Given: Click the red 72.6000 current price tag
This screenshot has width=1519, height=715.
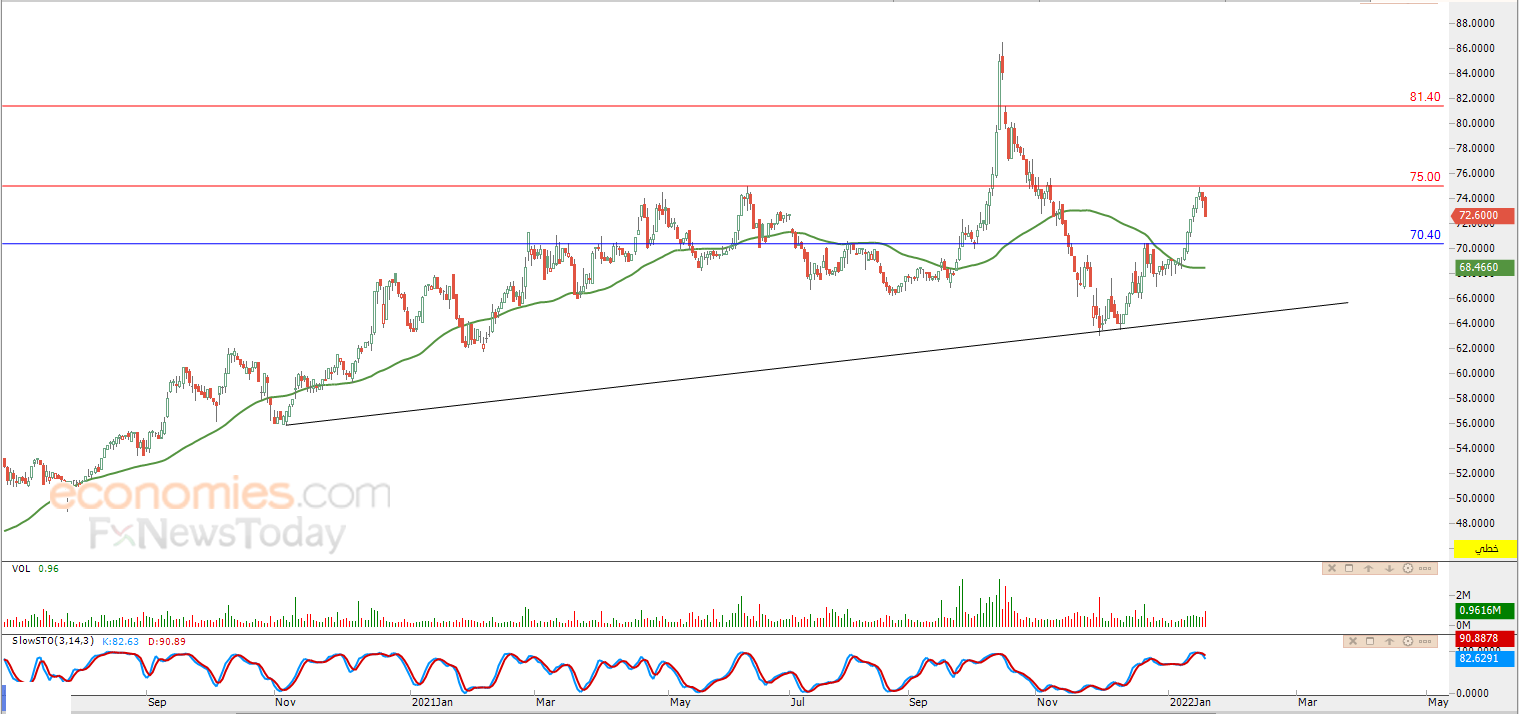Looking at the screenshot, I should click(1483, 215).
